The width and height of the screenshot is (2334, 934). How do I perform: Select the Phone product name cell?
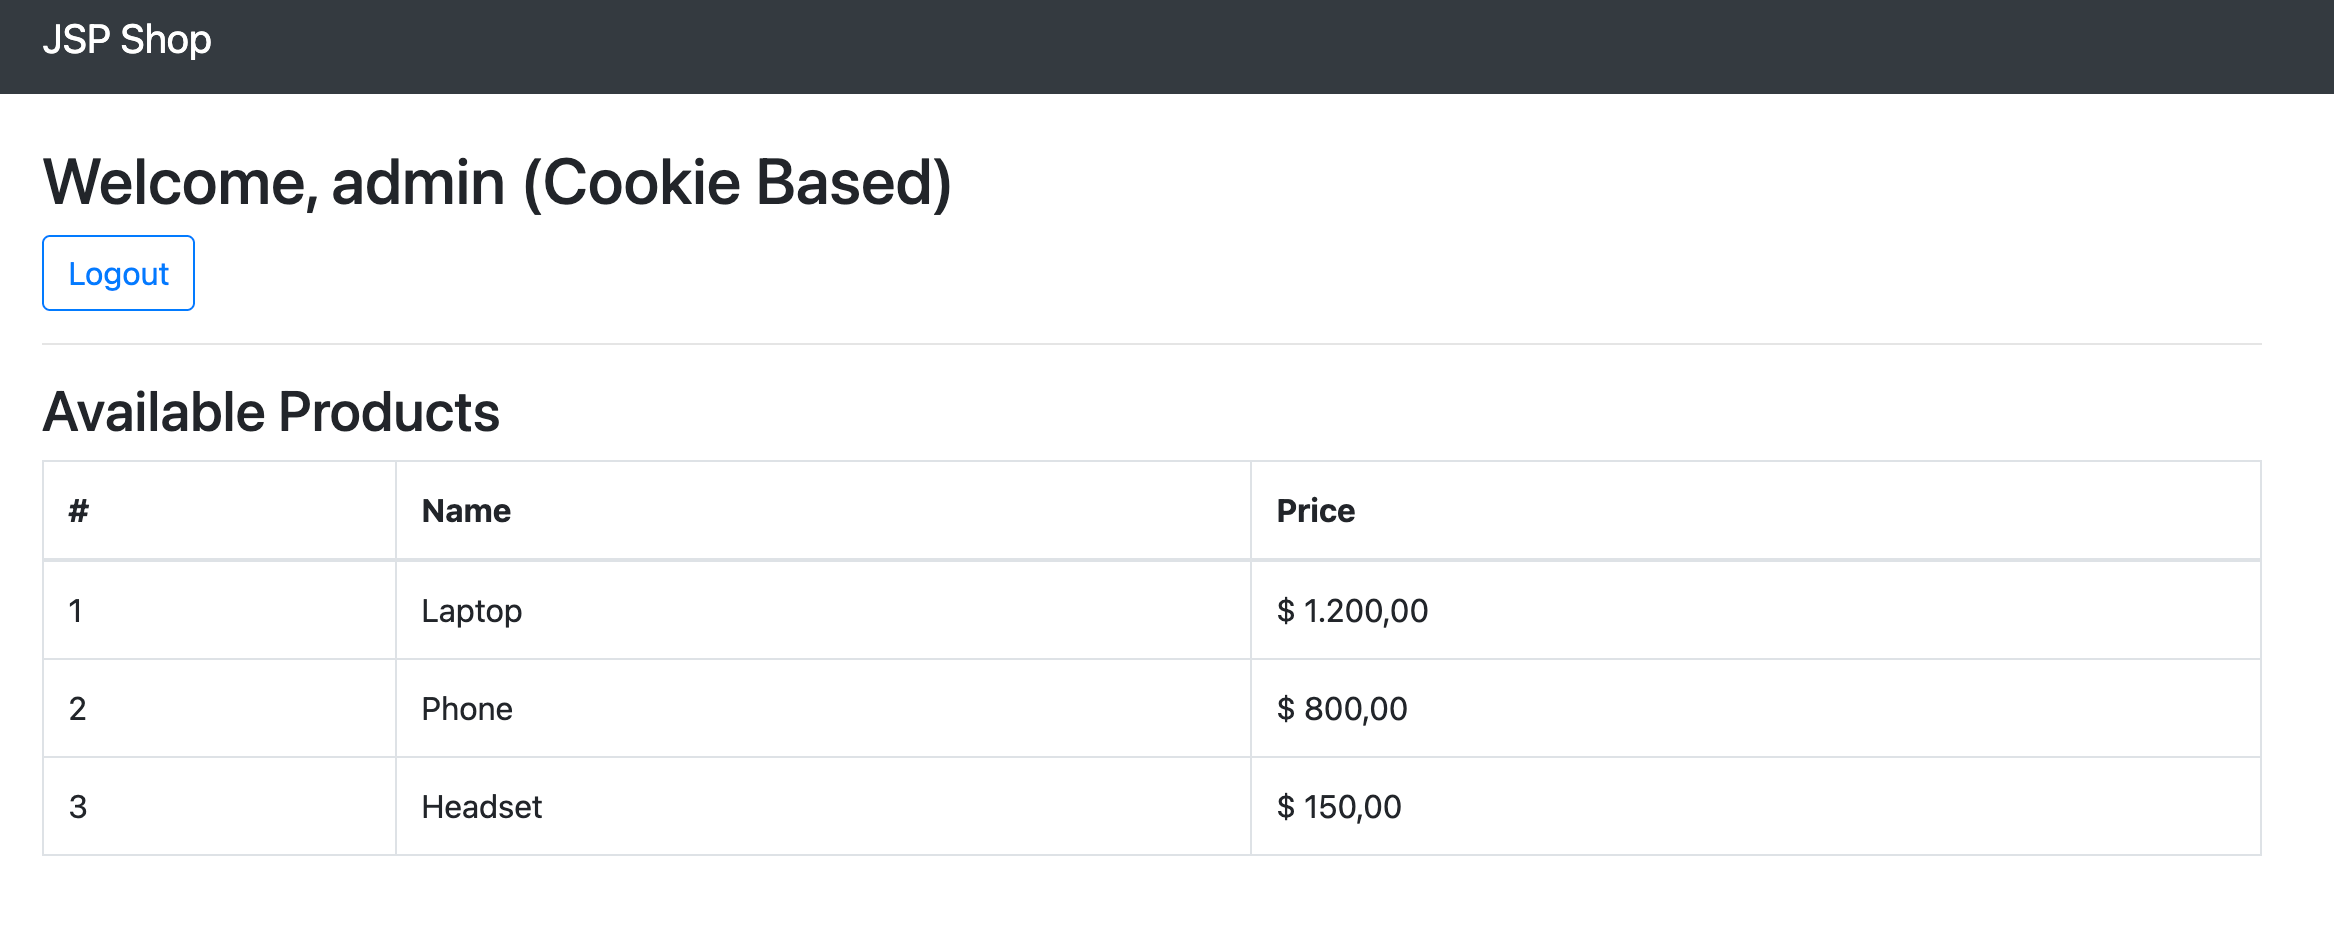point(823,708)
